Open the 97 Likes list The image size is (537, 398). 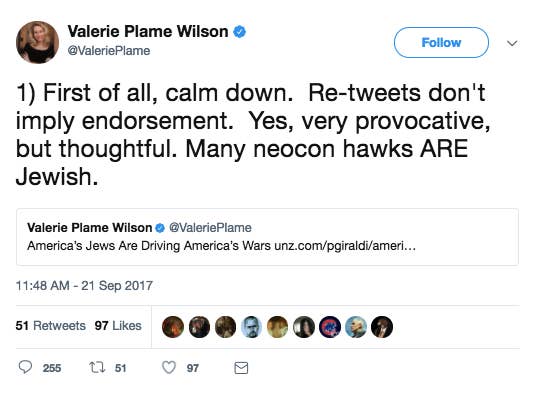tap(118, 325)
